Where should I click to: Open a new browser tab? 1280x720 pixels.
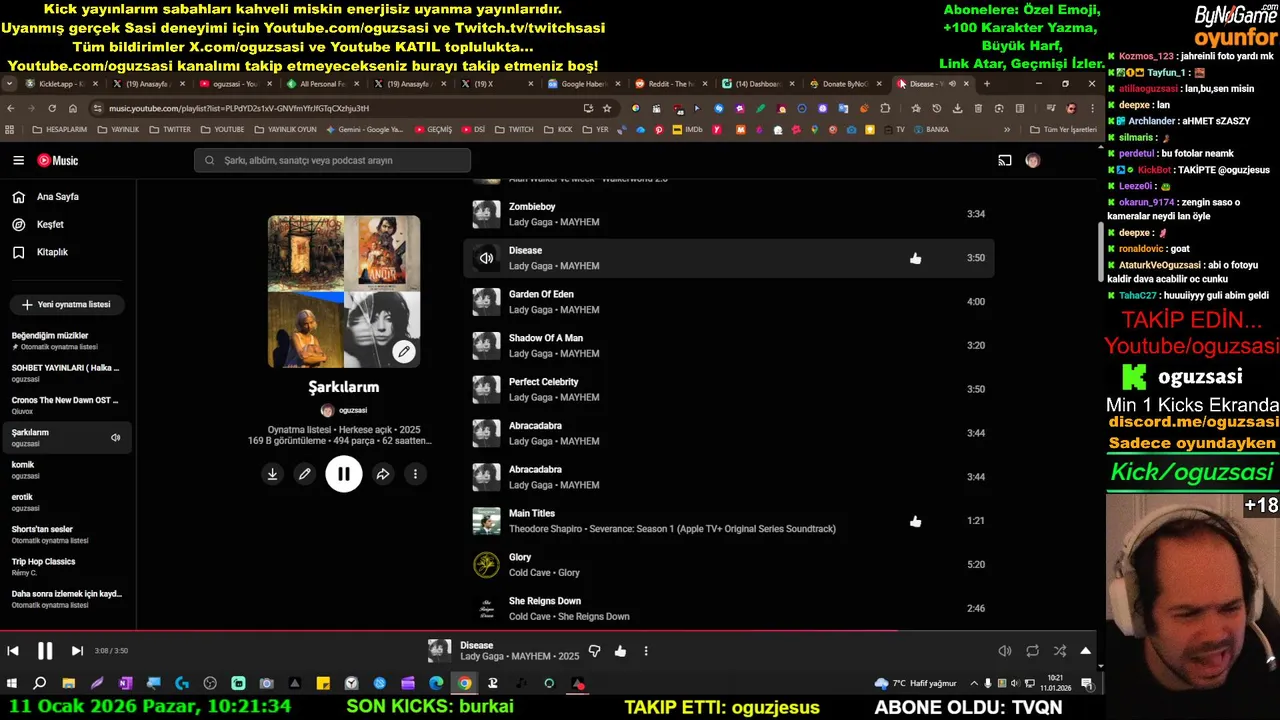tap(987, 84)
